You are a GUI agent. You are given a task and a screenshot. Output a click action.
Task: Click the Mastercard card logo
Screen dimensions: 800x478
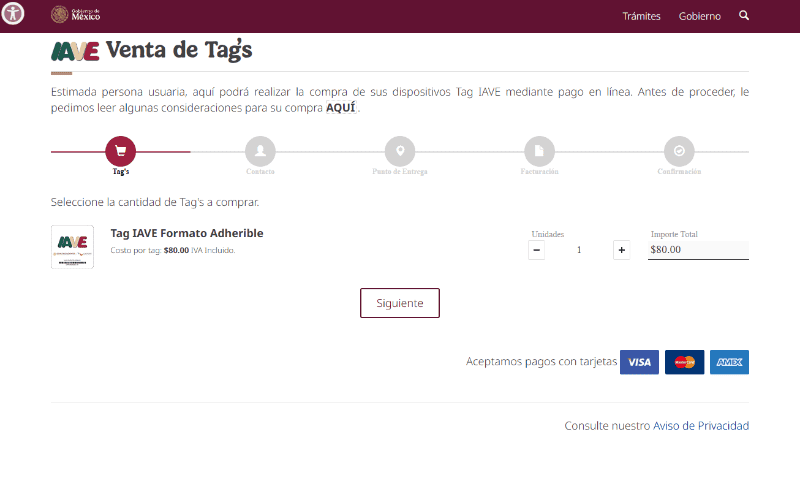point(684,362)
